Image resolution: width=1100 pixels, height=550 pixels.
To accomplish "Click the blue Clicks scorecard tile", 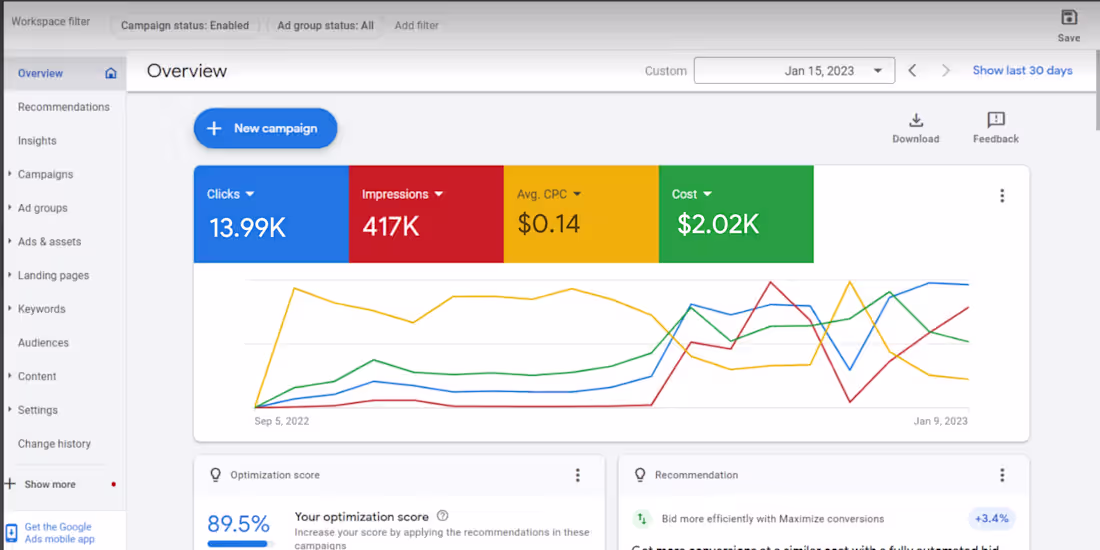I will [x=271, y=214].
